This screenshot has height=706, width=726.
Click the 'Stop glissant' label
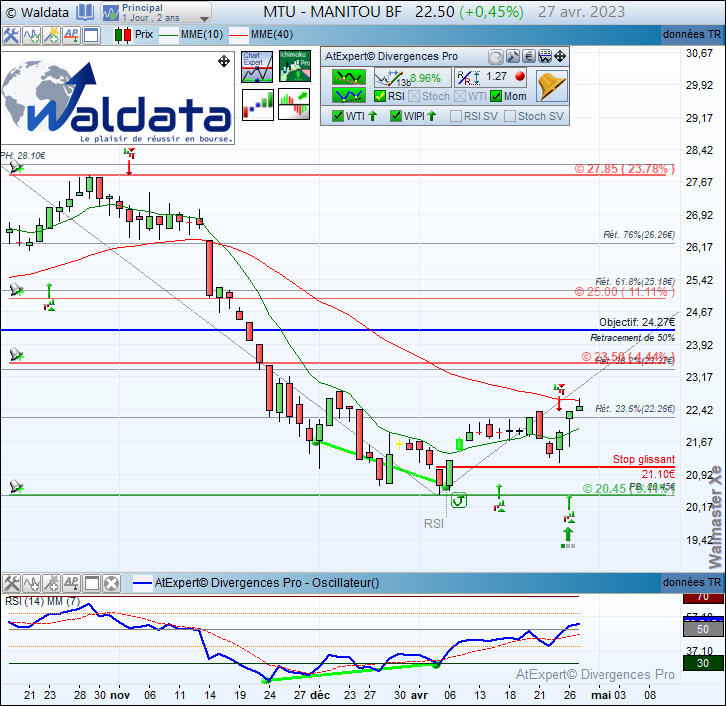coord(644,459)
